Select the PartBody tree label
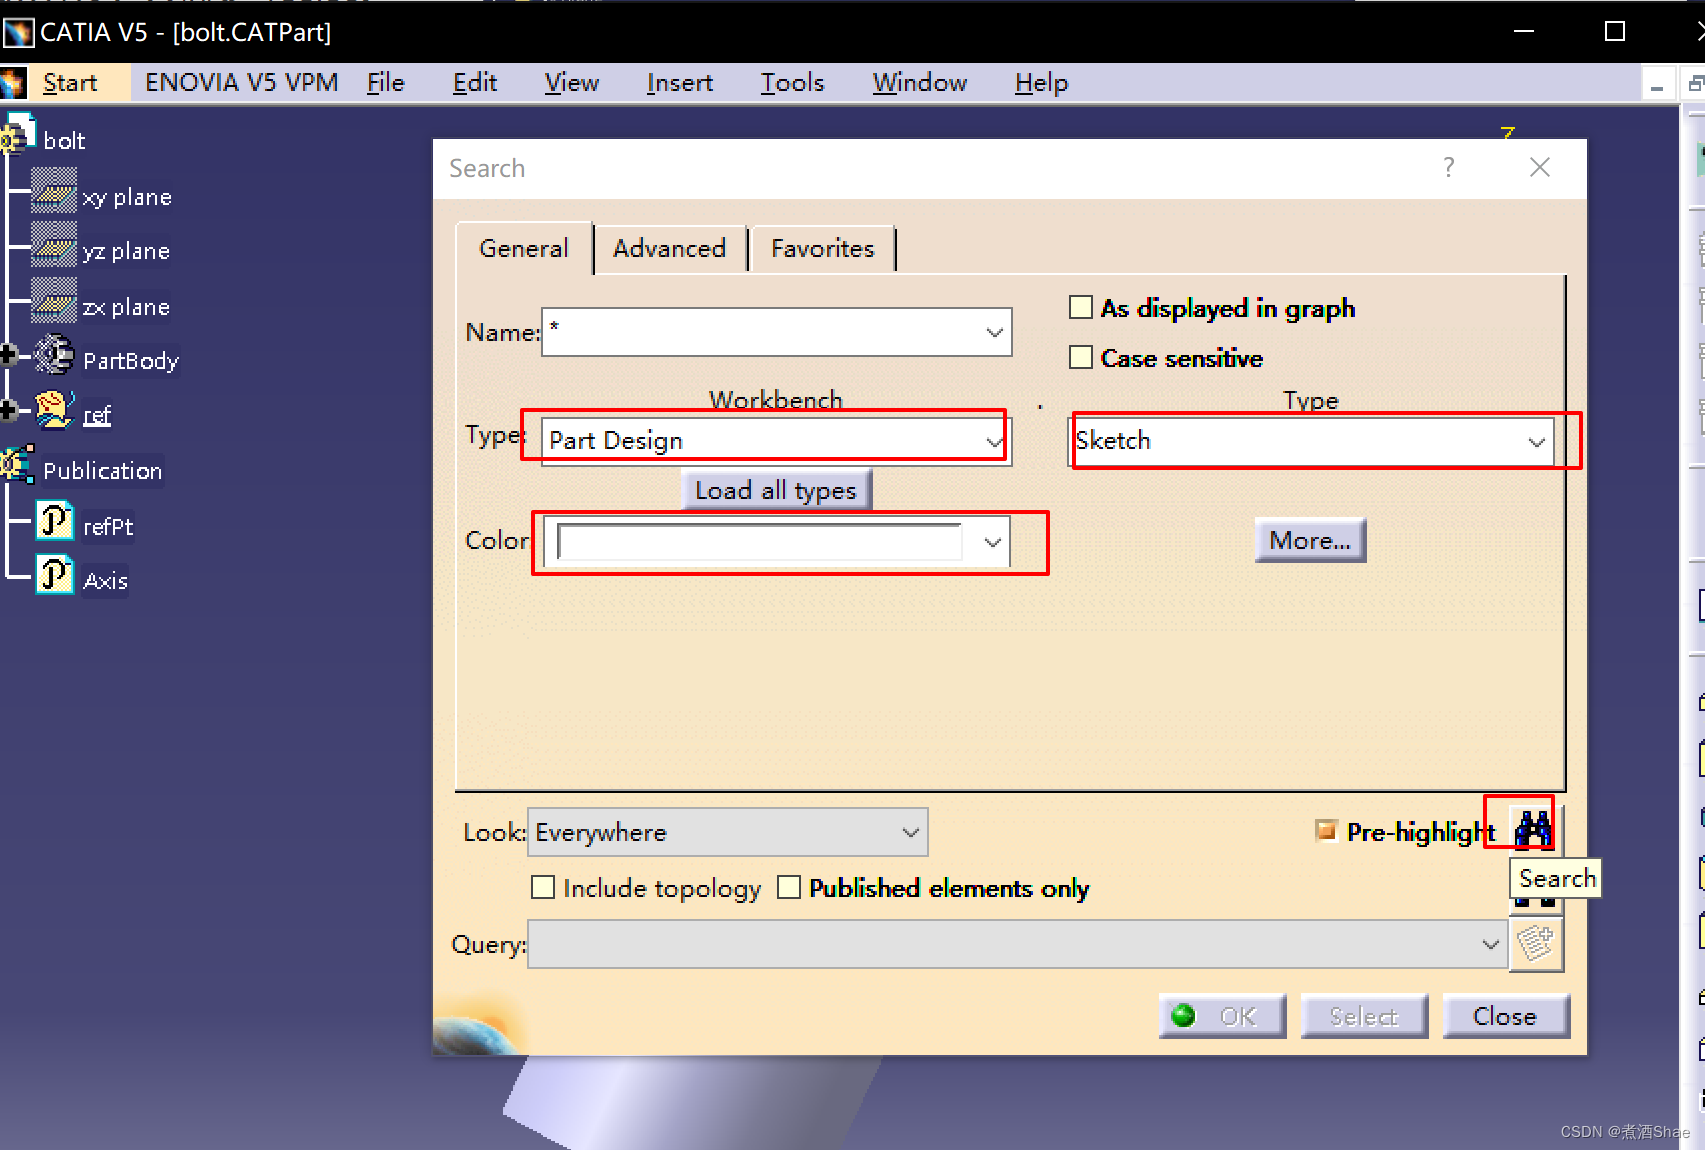This screenshot has width=1705, height=1150. tap(131, 361)
